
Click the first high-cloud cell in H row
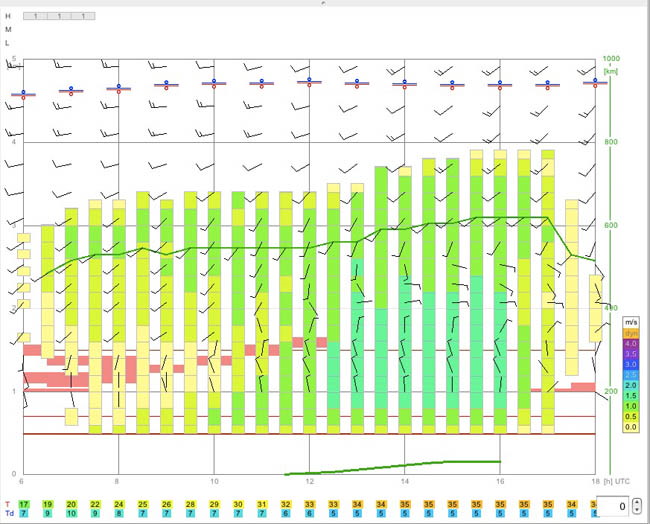(35, 16)
